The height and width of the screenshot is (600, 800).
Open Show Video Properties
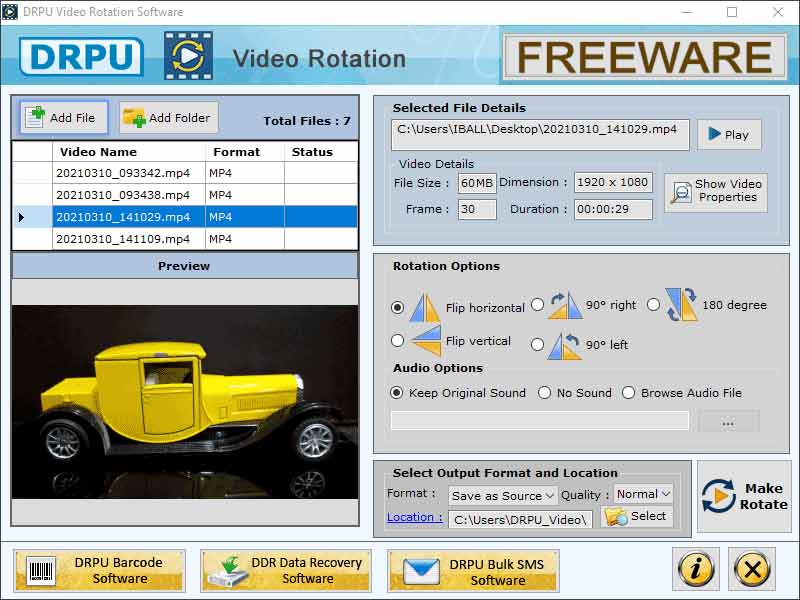point(715,193)
